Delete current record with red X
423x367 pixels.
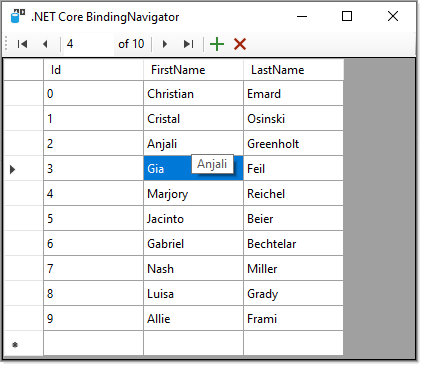[240, 44]
